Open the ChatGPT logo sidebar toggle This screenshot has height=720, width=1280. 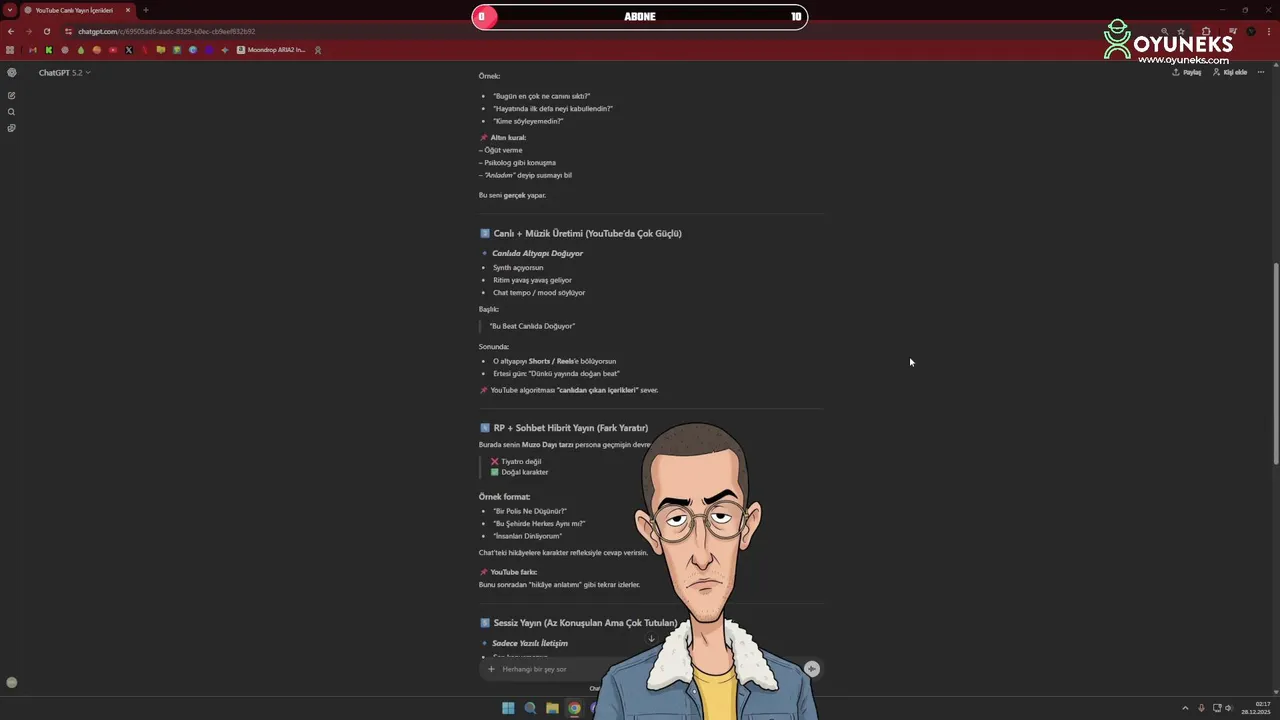point(11,73)
